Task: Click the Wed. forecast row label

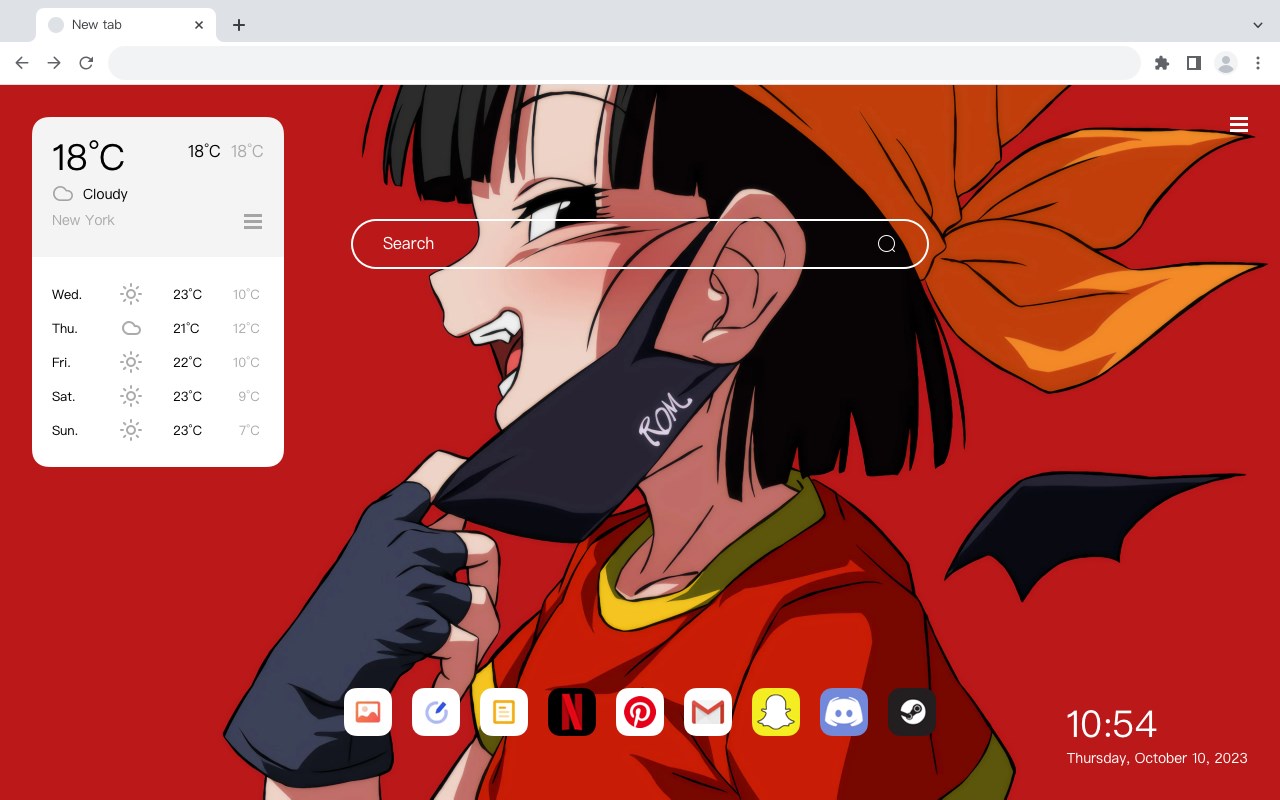Action: point(67,294)
